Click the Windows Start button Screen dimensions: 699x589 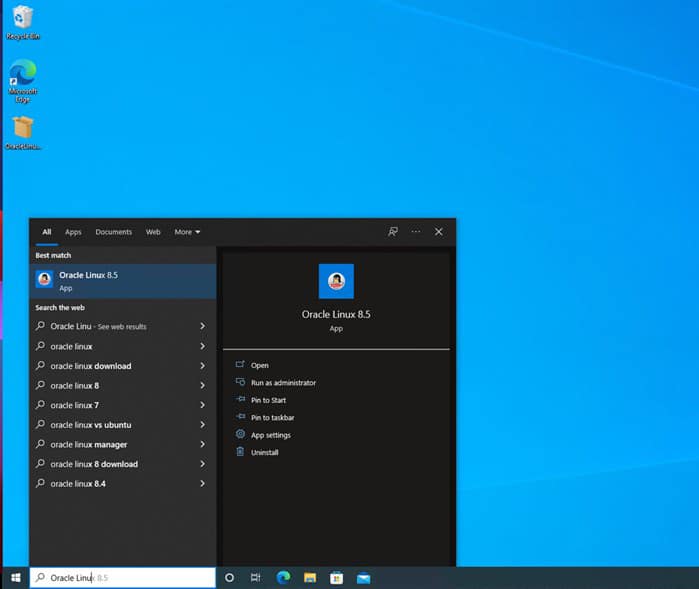tap(15, 578)
